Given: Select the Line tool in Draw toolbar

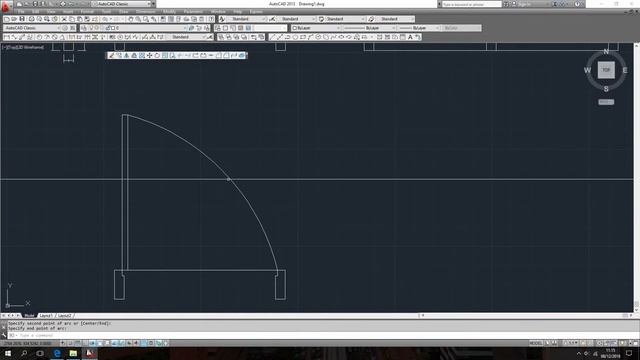Looking at the screenshot, I should pyautogui.click(x=272, y=37).
